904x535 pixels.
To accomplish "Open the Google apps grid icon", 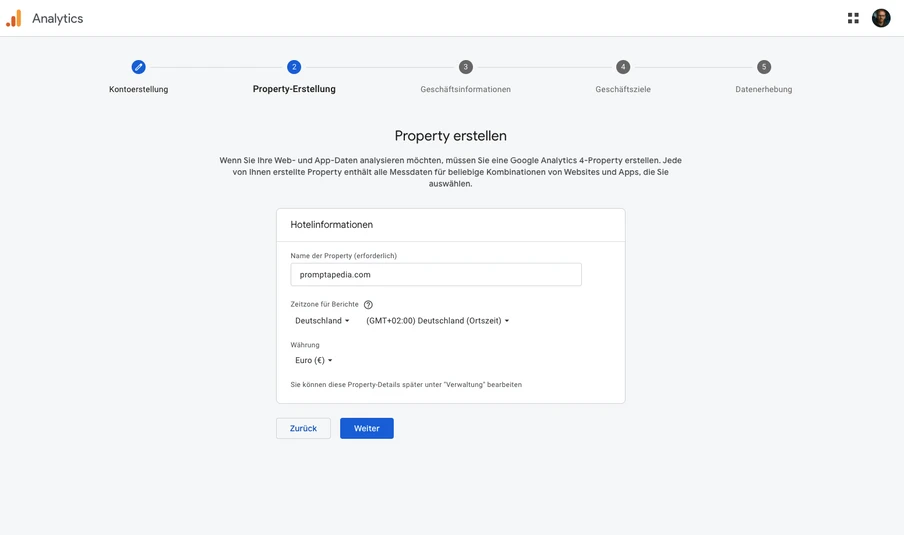I will tap(853, 18).
